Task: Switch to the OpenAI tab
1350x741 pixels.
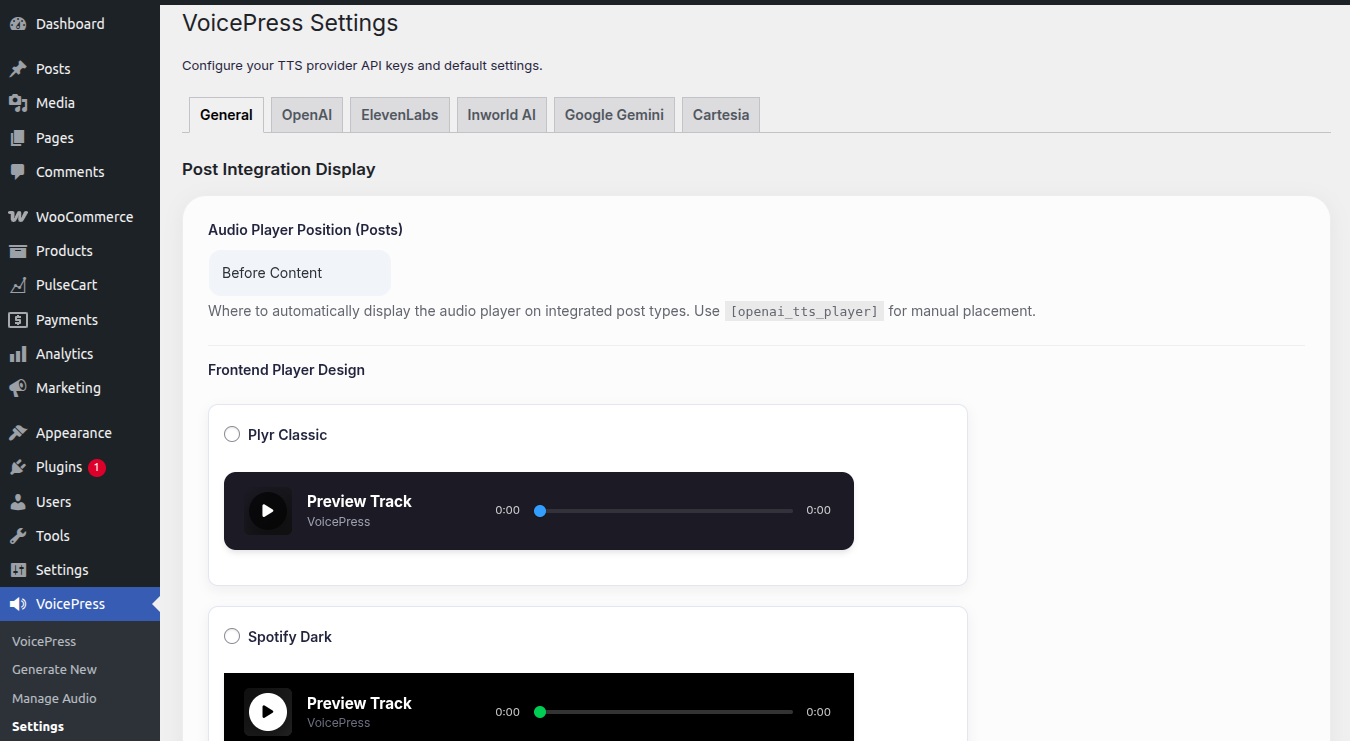Action: [306, 115]
